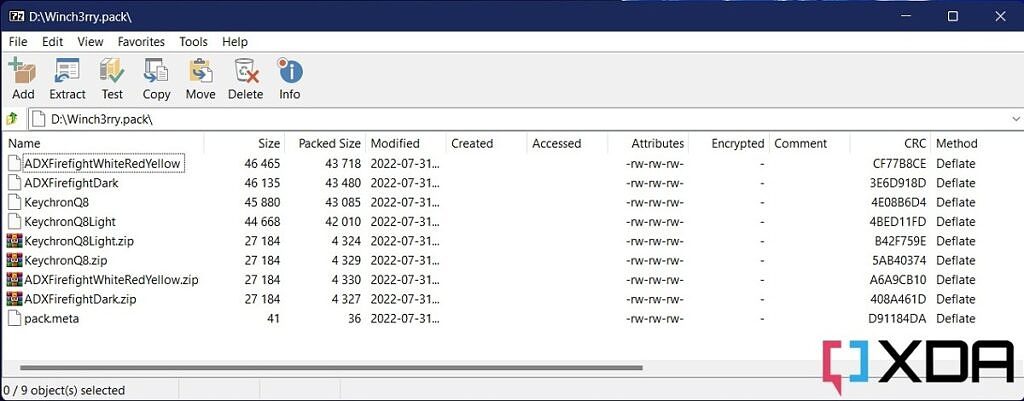This screenshot has height=401, width=1024.
Task: Run the Test archive tool
Action: click(x=112, y=78)
